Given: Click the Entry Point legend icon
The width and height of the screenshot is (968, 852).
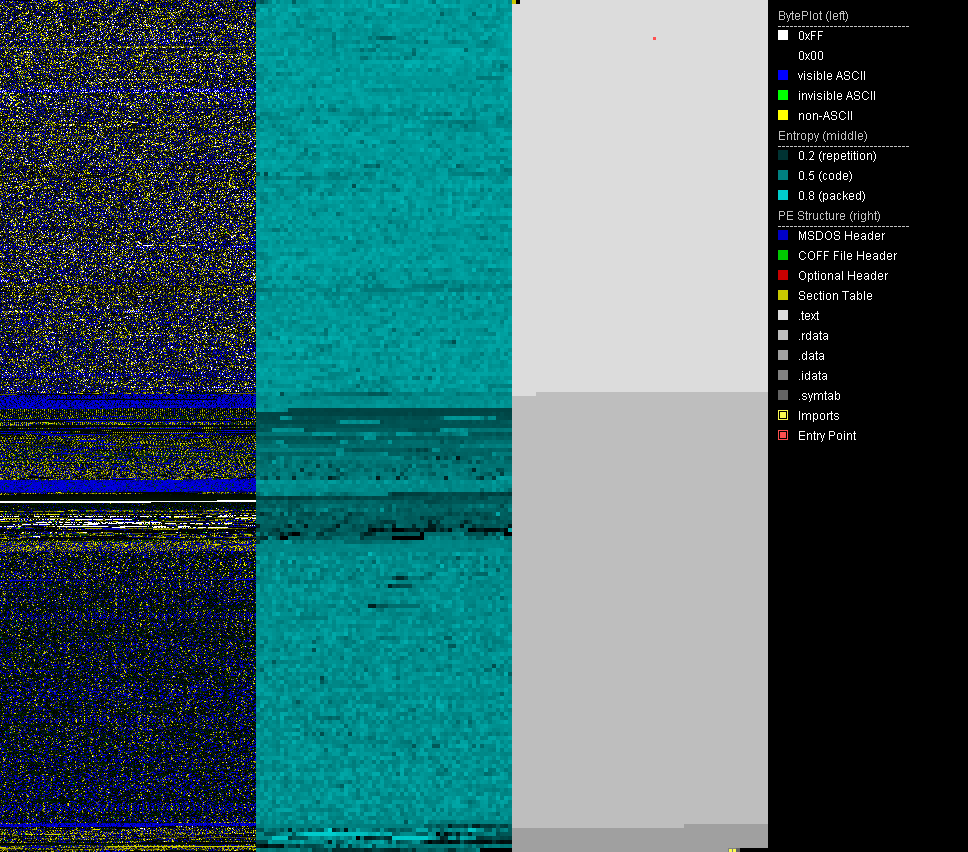Looking at the screenshot, I should click(x=783, y=436).
